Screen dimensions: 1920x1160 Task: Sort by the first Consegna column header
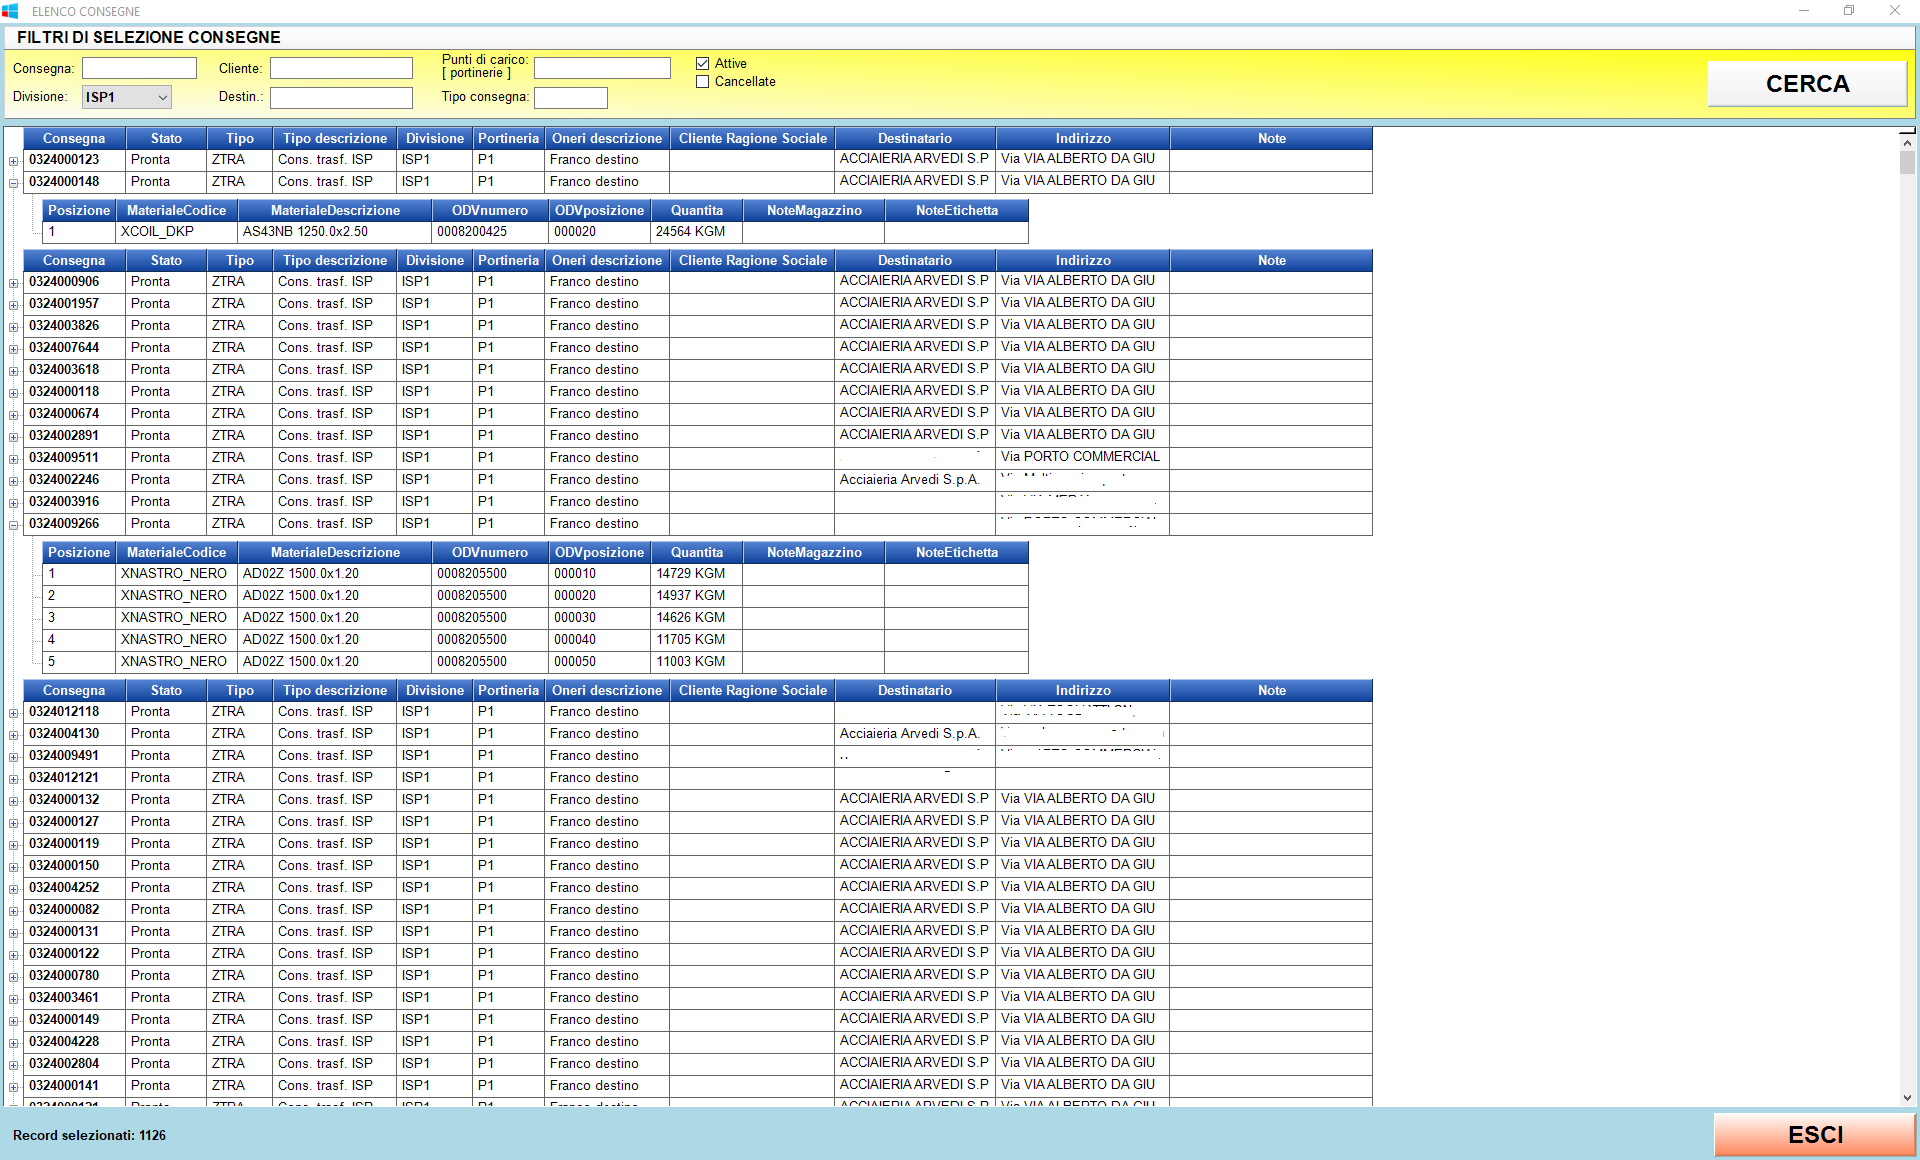(x=74, y=138)
